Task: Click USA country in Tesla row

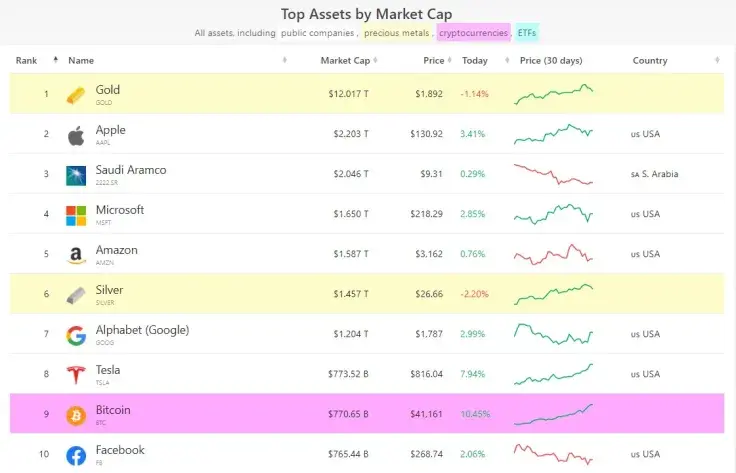Action: (645, 374)
